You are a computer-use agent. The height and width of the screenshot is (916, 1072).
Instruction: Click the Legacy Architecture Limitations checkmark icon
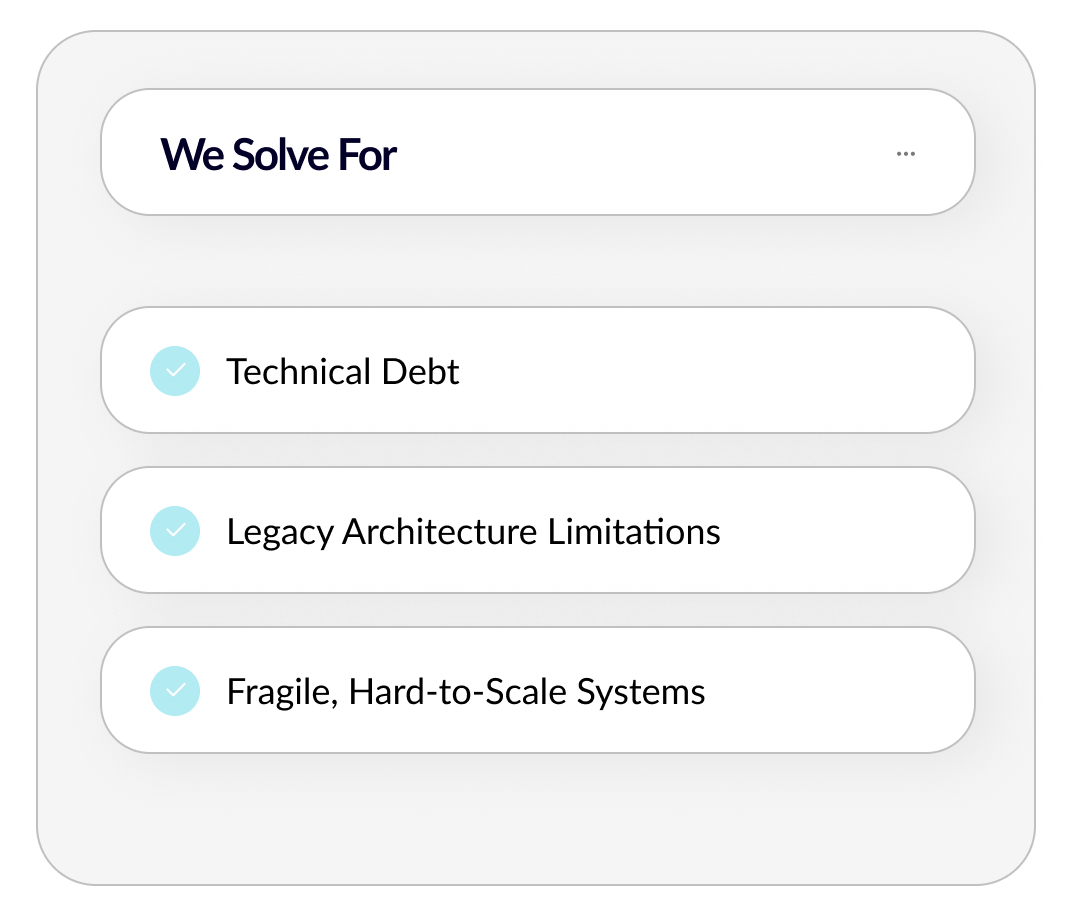pyautogui.click(x=175, y=531)
